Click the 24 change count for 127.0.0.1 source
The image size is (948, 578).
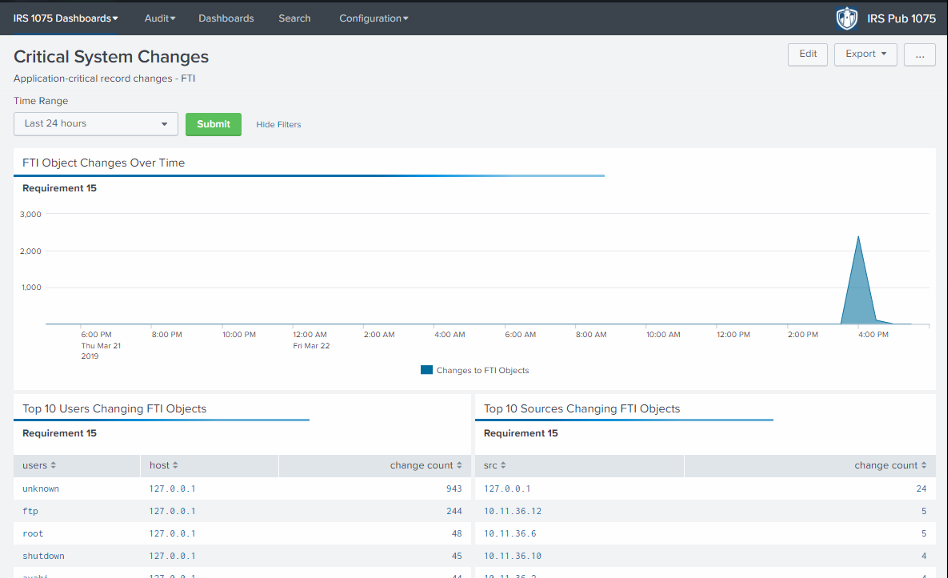[921, 489]
